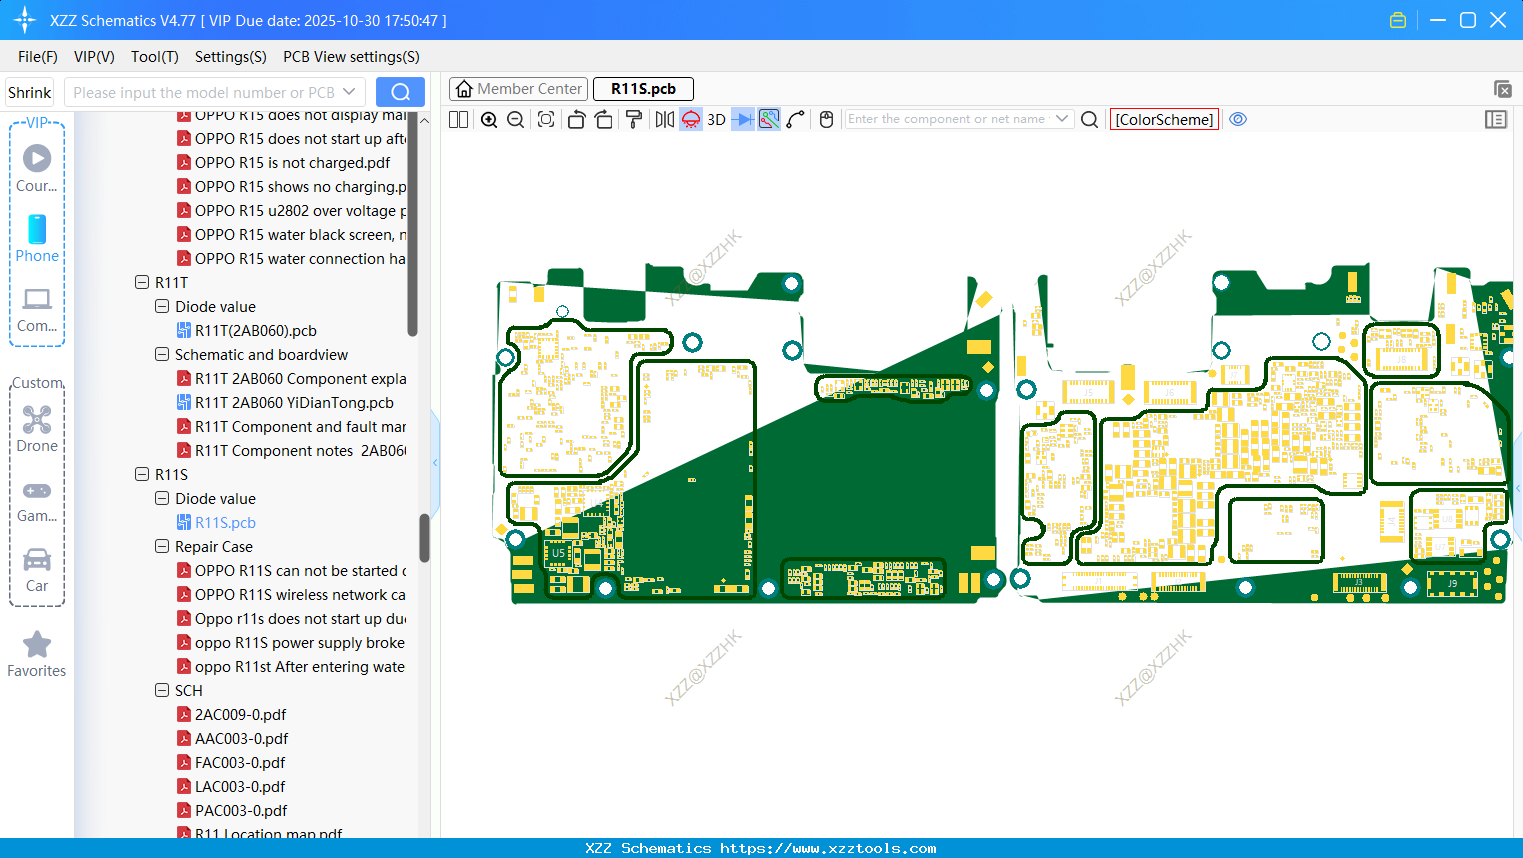Select the paint roller tool

coord(633,120)
